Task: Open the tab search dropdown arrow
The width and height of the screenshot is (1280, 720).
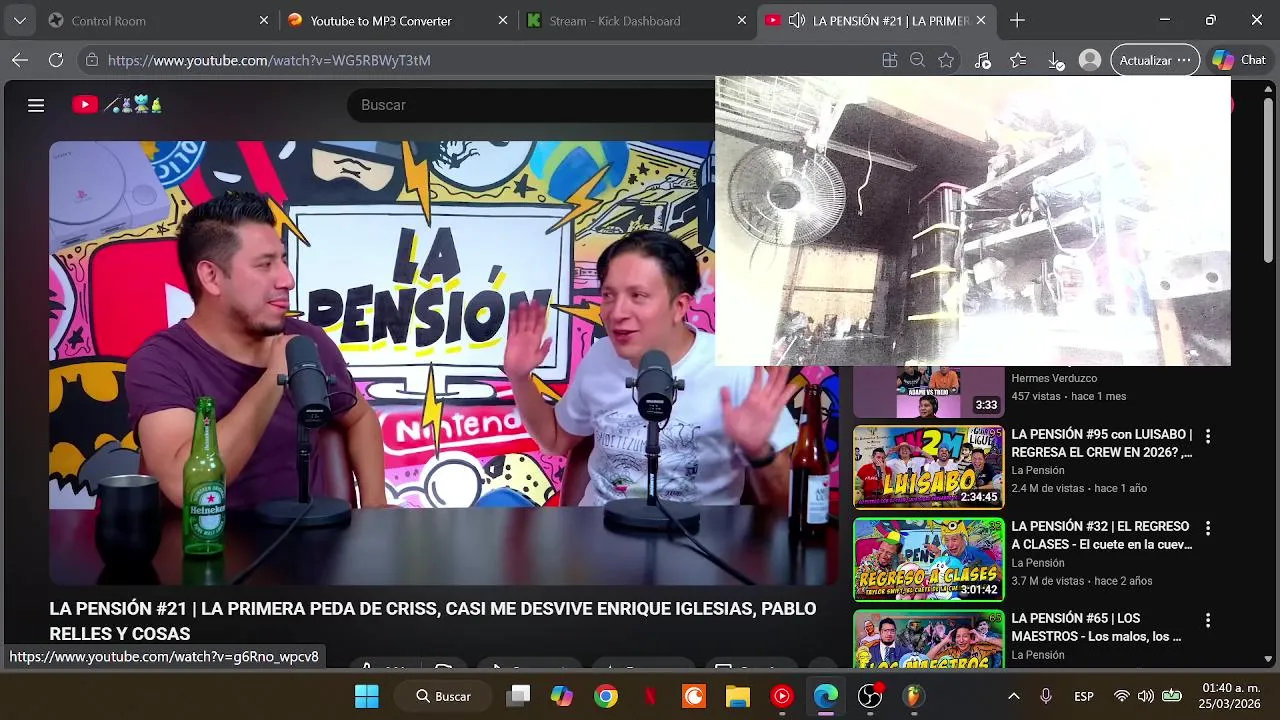Action: [19, 20]
